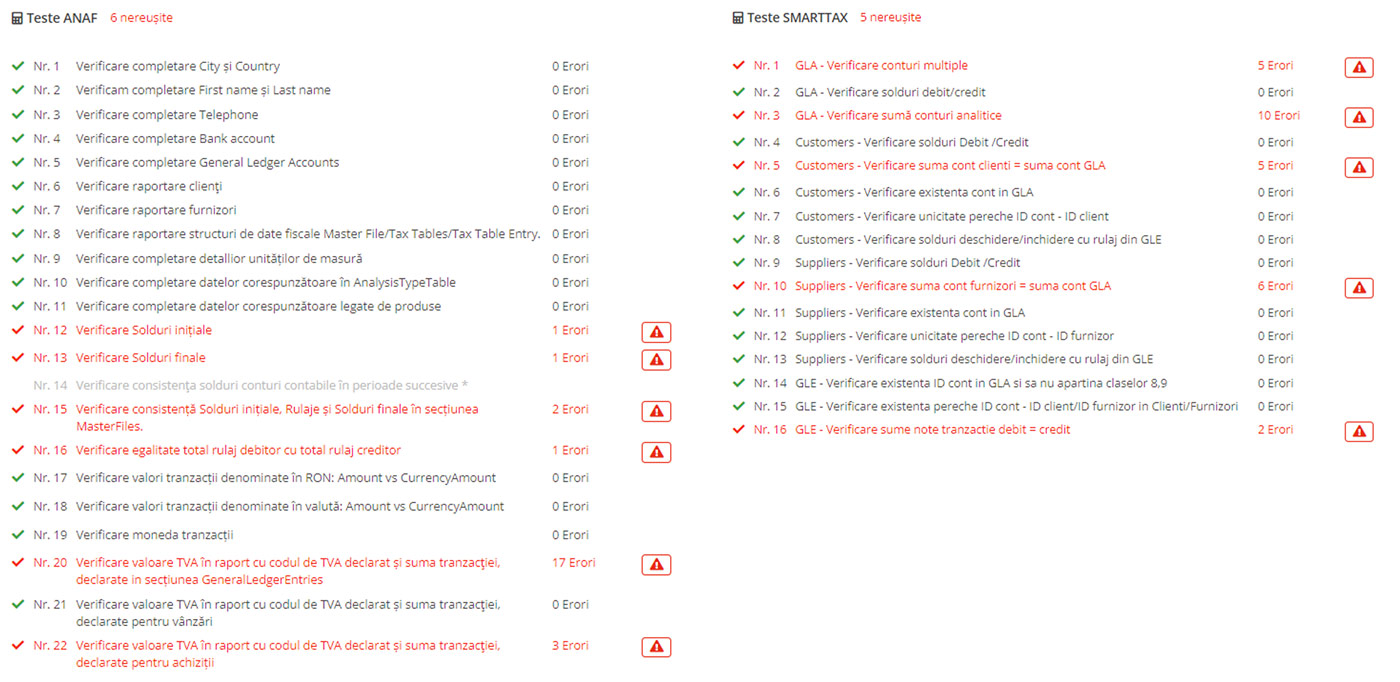
Task: Click the calculator icon beside Teste SMARTTAX
Action: tap(738, 18)
